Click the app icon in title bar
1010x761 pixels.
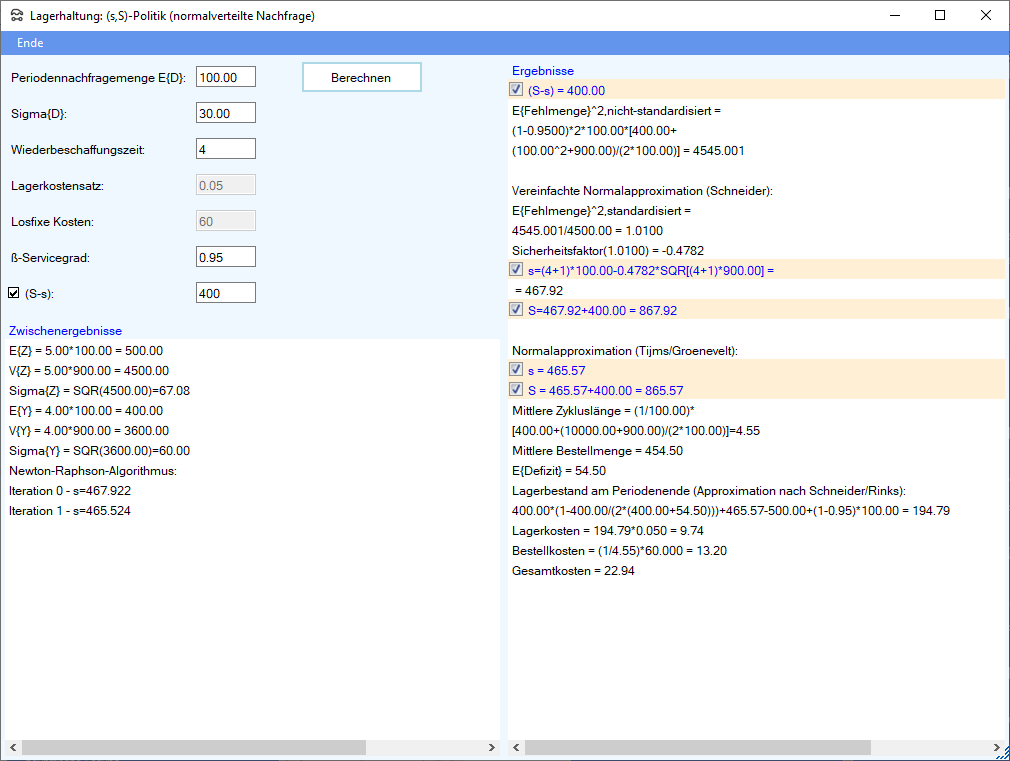click(x=15, y=15)
